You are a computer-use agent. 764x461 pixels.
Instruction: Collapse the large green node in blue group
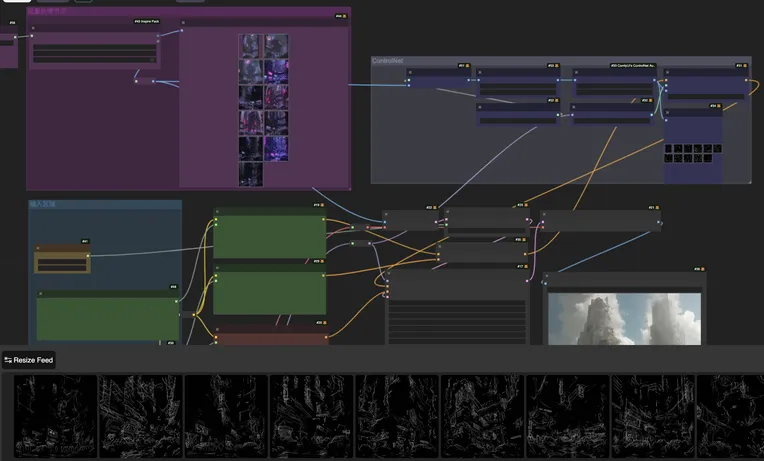pyautogui.click(x=41, y=294)
